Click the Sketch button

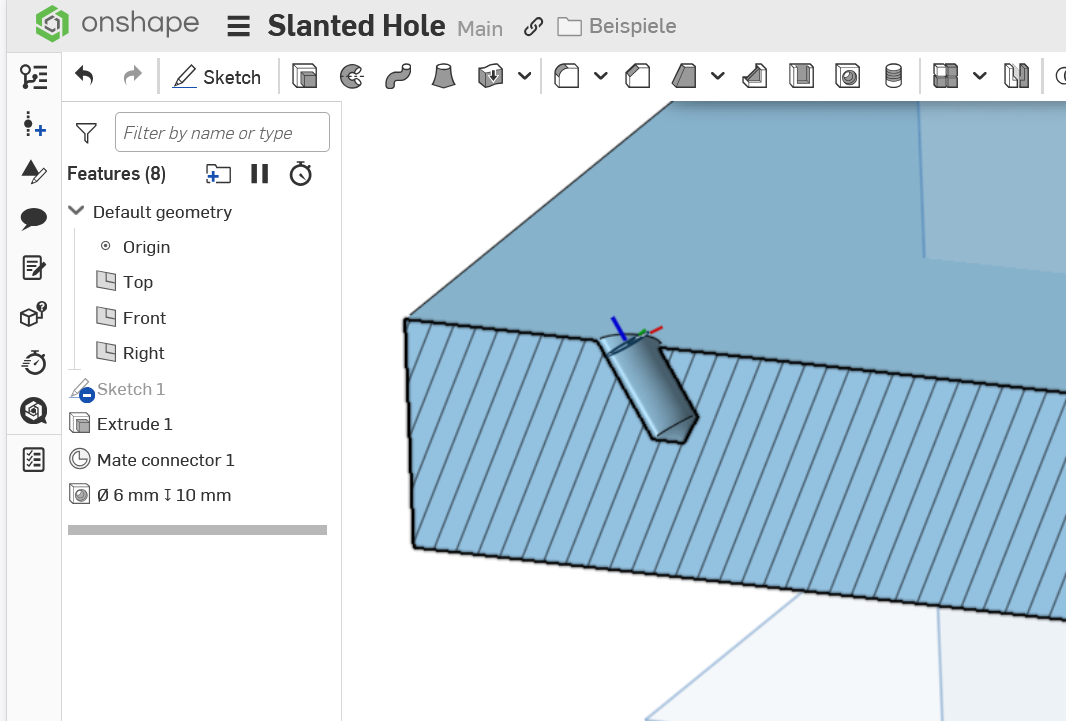[216, 77]
